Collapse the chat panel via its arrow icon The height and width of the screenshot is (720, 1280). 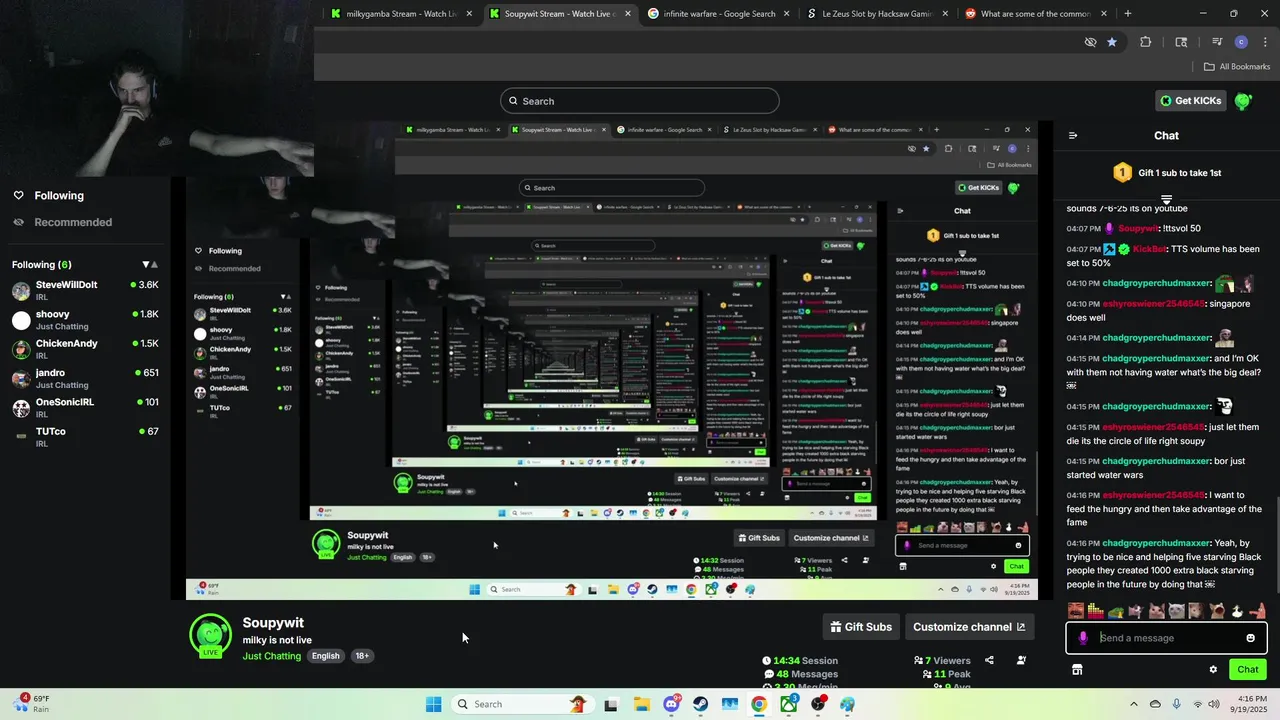(x=1073, y=136)
